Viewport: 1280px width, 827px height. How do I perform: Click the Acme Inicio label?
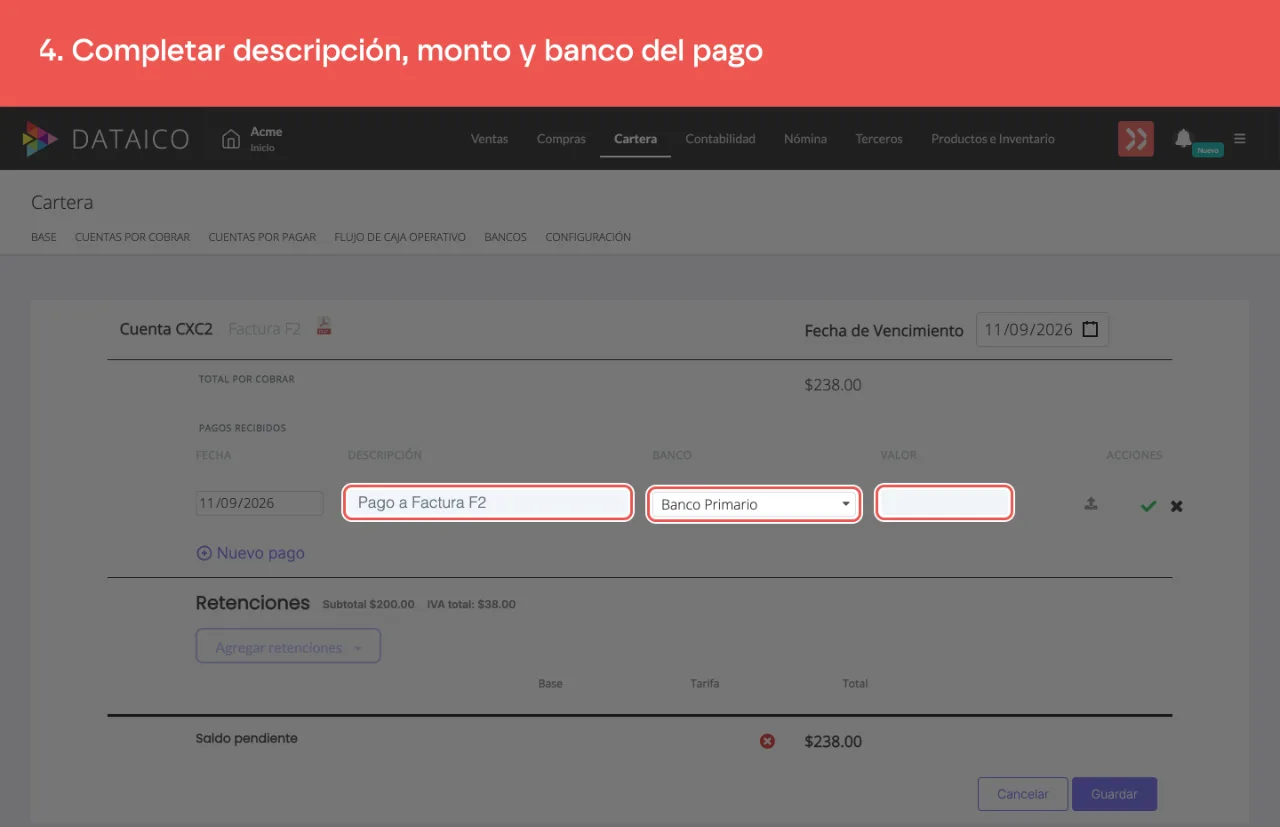click(x=266, y=139)
